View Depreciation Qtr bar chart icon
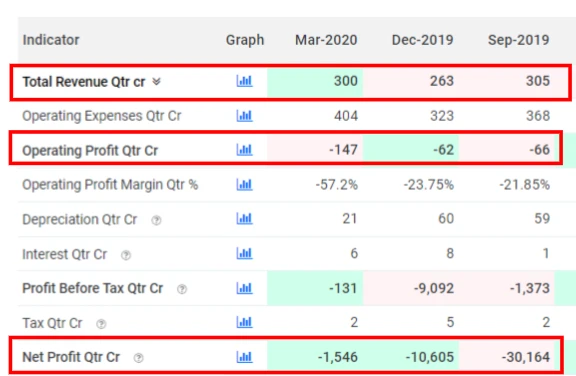Viewport: 576px width, 376px height. pyautogui.click(x=244, y=218)
